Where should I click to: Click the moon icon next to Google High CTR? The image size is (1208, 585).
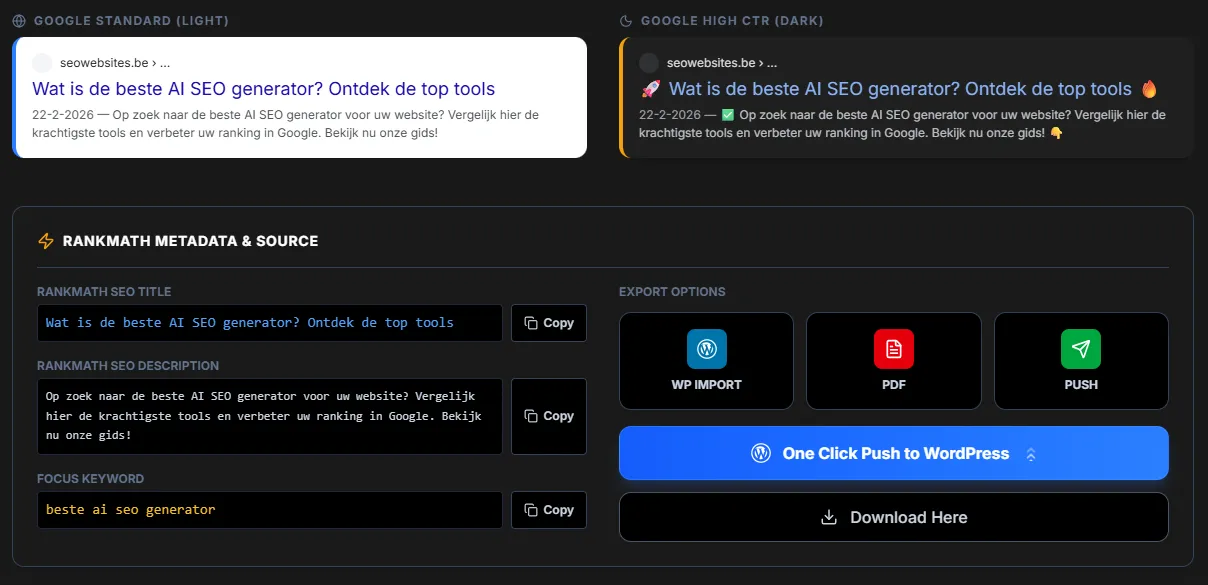pos(626,21)
